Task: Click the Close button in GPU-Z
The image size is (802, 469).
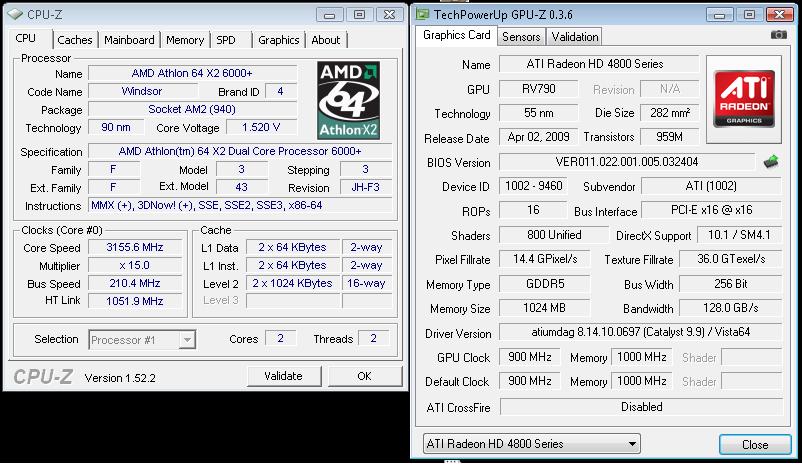Action: coord(755,444)
